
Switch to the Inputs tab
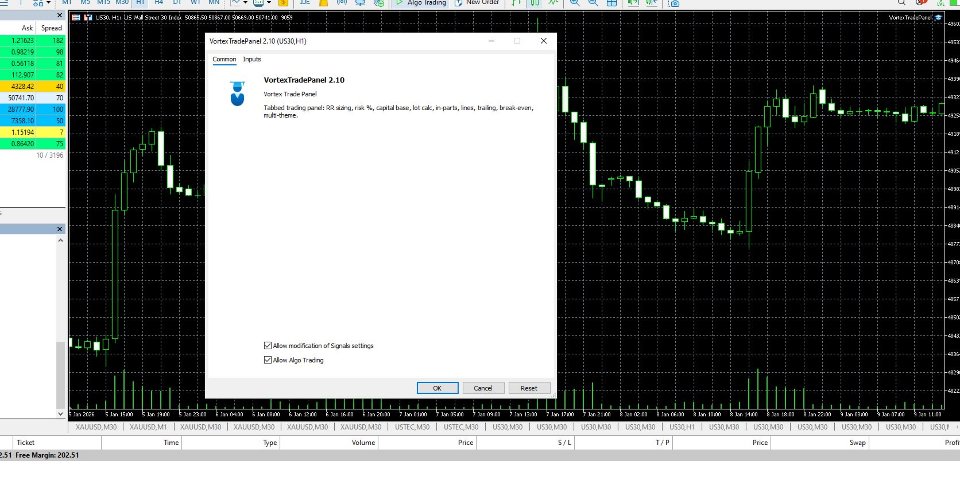(x=252, y=59)
